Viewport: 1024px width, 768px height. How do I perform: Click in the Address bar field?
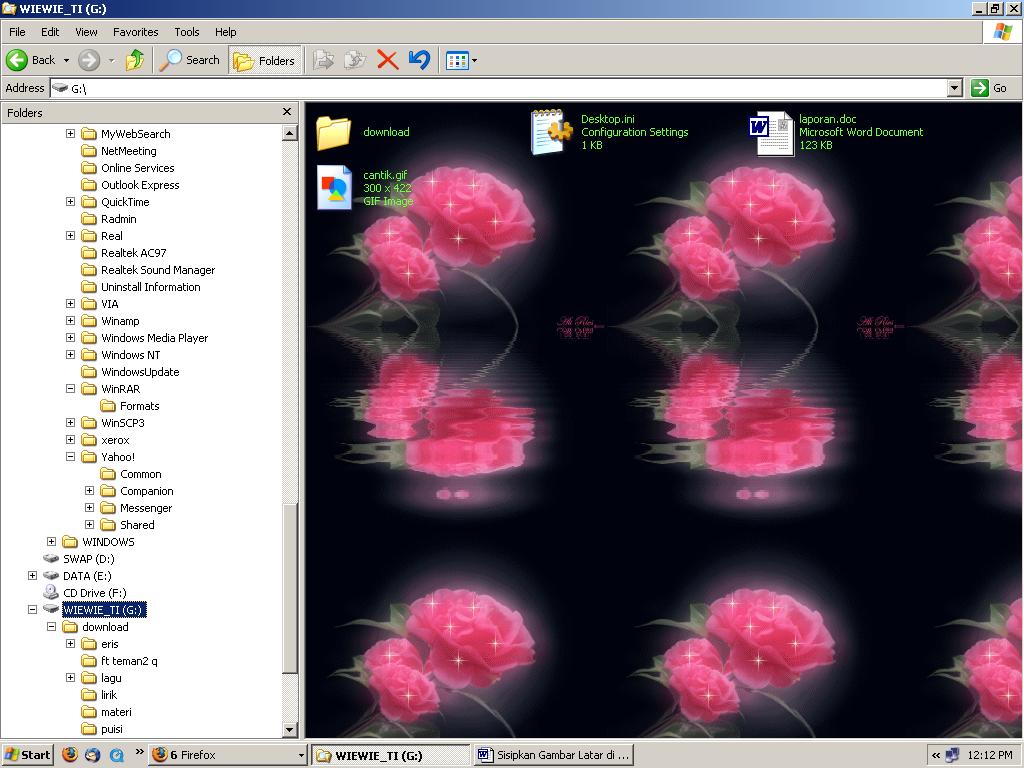(x=499, y=88)
